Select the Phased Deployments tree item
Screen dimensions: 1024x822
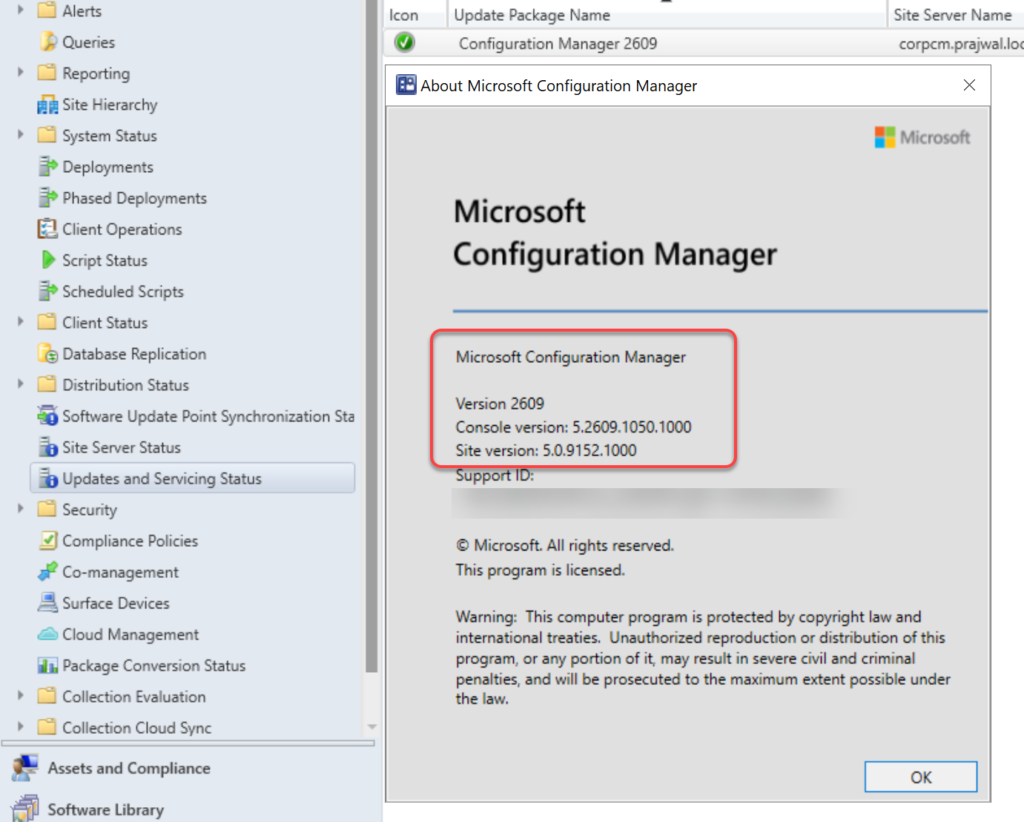click(x=135, y=198)
